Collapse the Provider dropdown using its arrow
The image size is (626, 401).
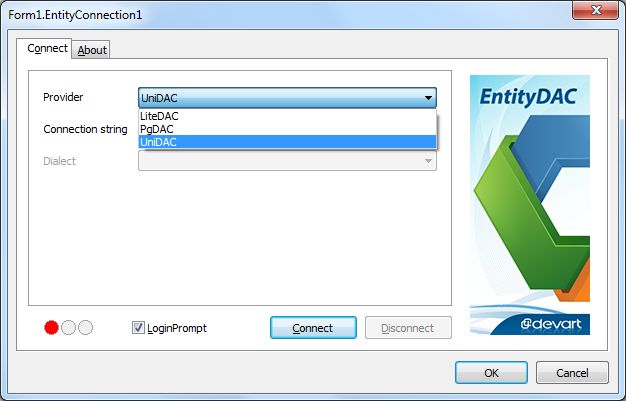[x=428, y=98]
